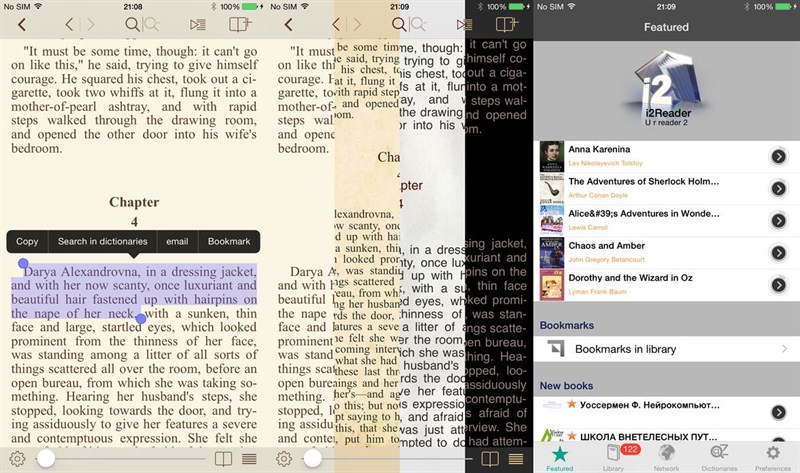
Task: Tap page progress slider knob in first reader
Action: point(46,459)
